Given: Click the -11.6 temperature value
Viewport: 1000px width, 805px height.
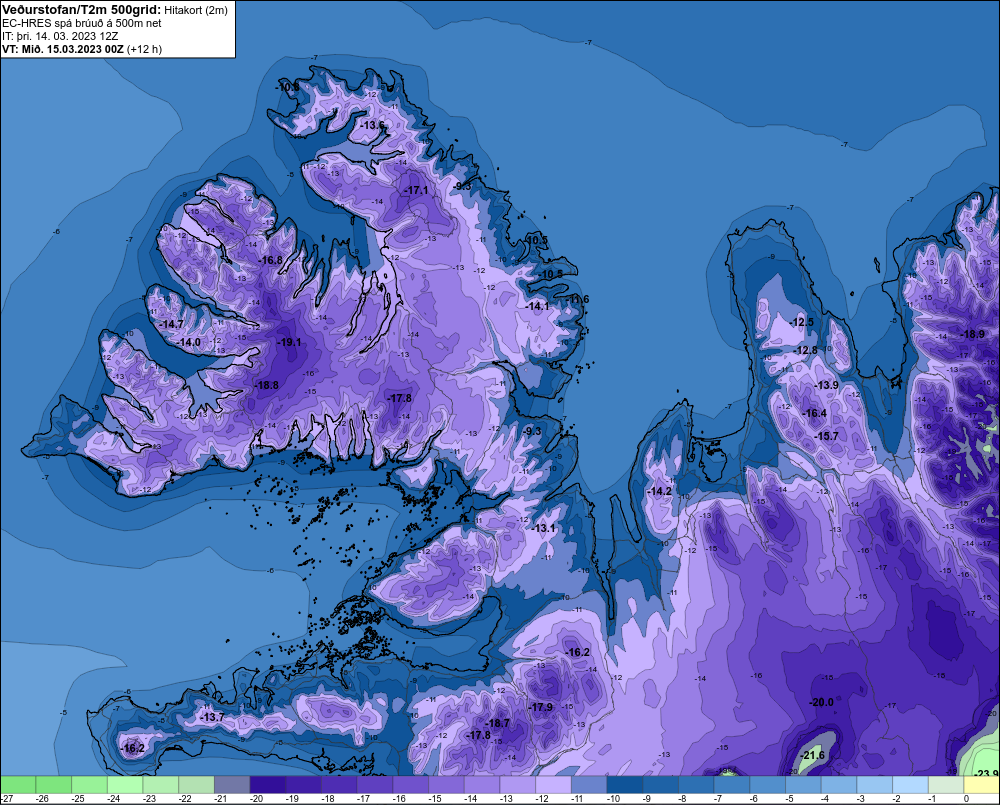Looking at the screenshot, I should tap(578, 299).
